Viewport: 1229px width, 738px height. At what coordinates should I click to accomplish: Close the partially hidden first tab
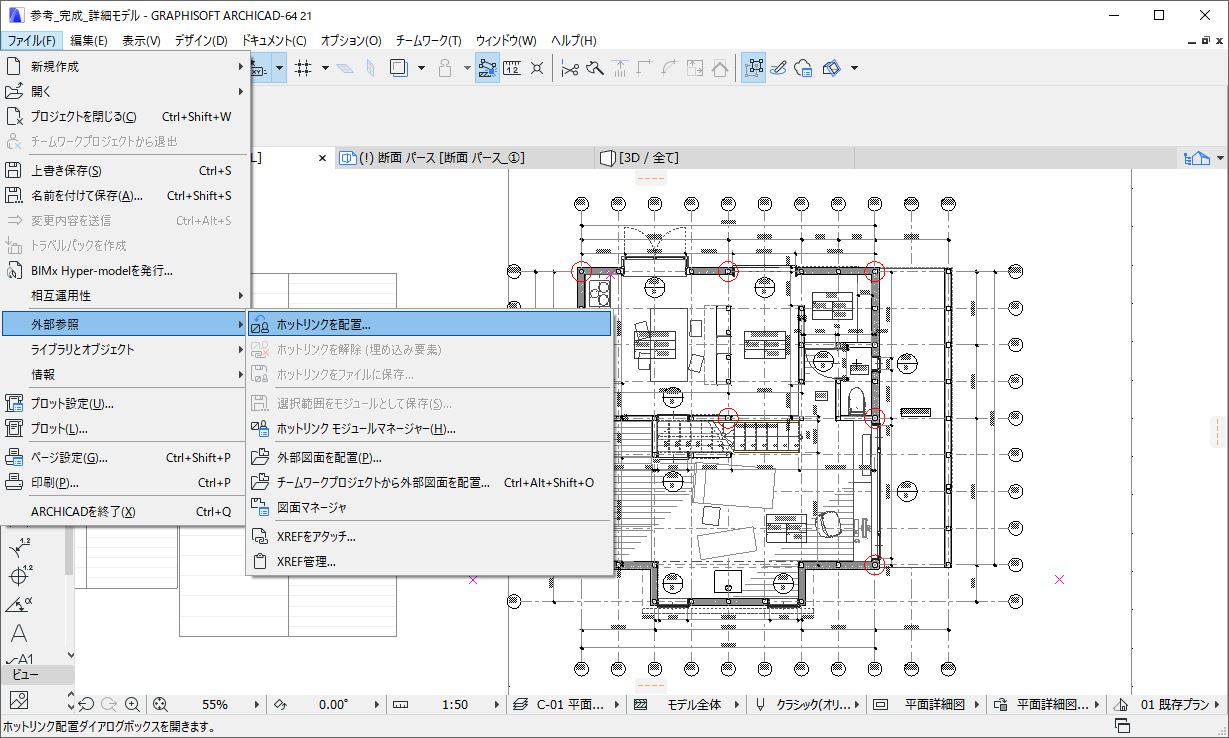pyautogui.click(x=322, y=158)
